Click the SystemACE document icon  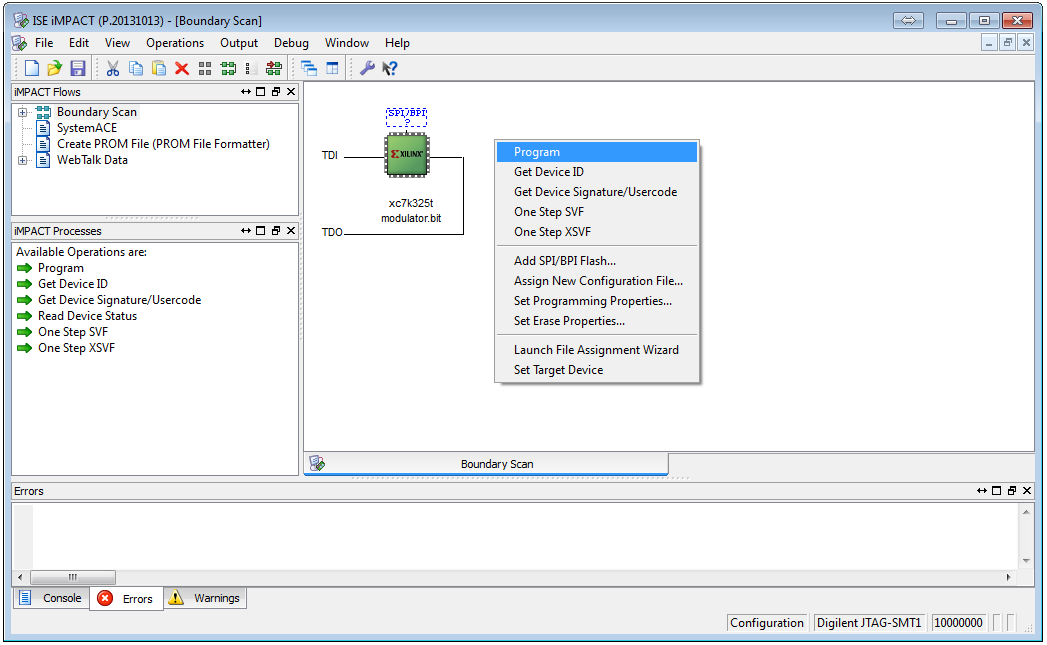pyautogui.click(x=43, y=128)
